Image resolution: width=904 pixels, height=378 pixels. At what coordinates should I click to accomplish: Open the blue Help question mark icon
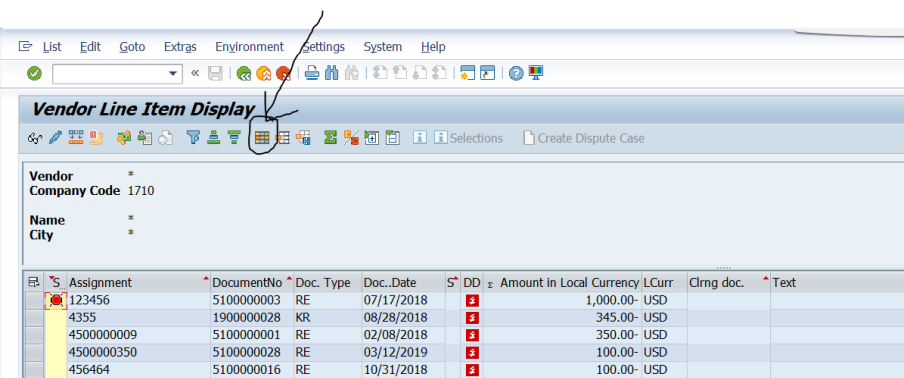click(516, 73)
